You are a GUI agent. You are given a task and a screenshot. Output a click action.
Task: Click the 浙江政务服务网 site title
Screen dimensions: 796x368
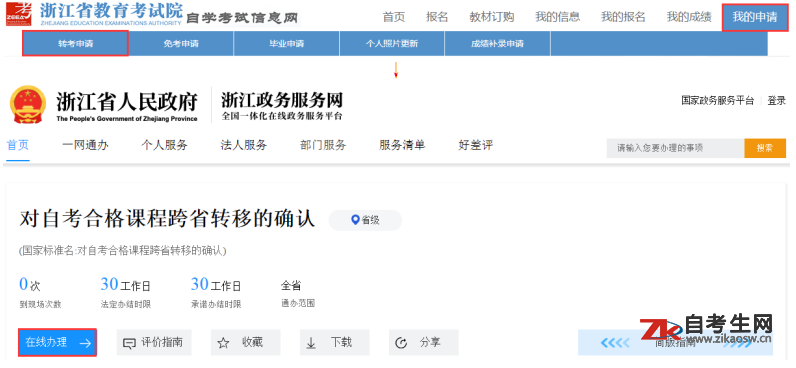(x=282, y=100)
